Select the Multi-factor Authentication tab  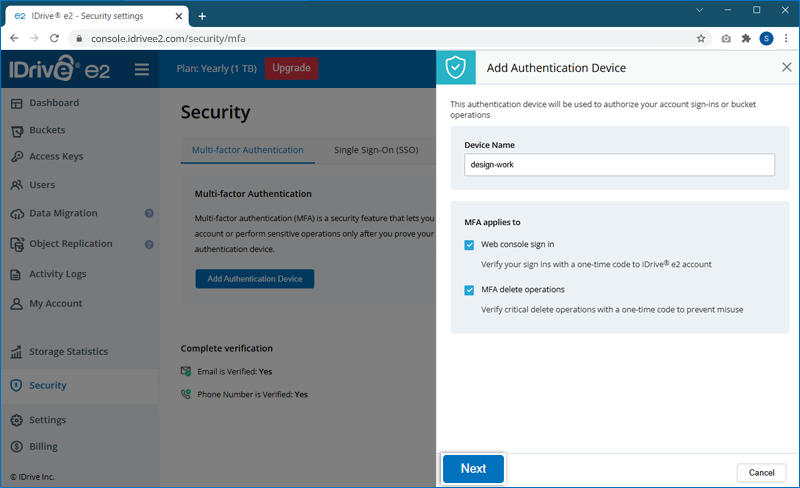247,150
